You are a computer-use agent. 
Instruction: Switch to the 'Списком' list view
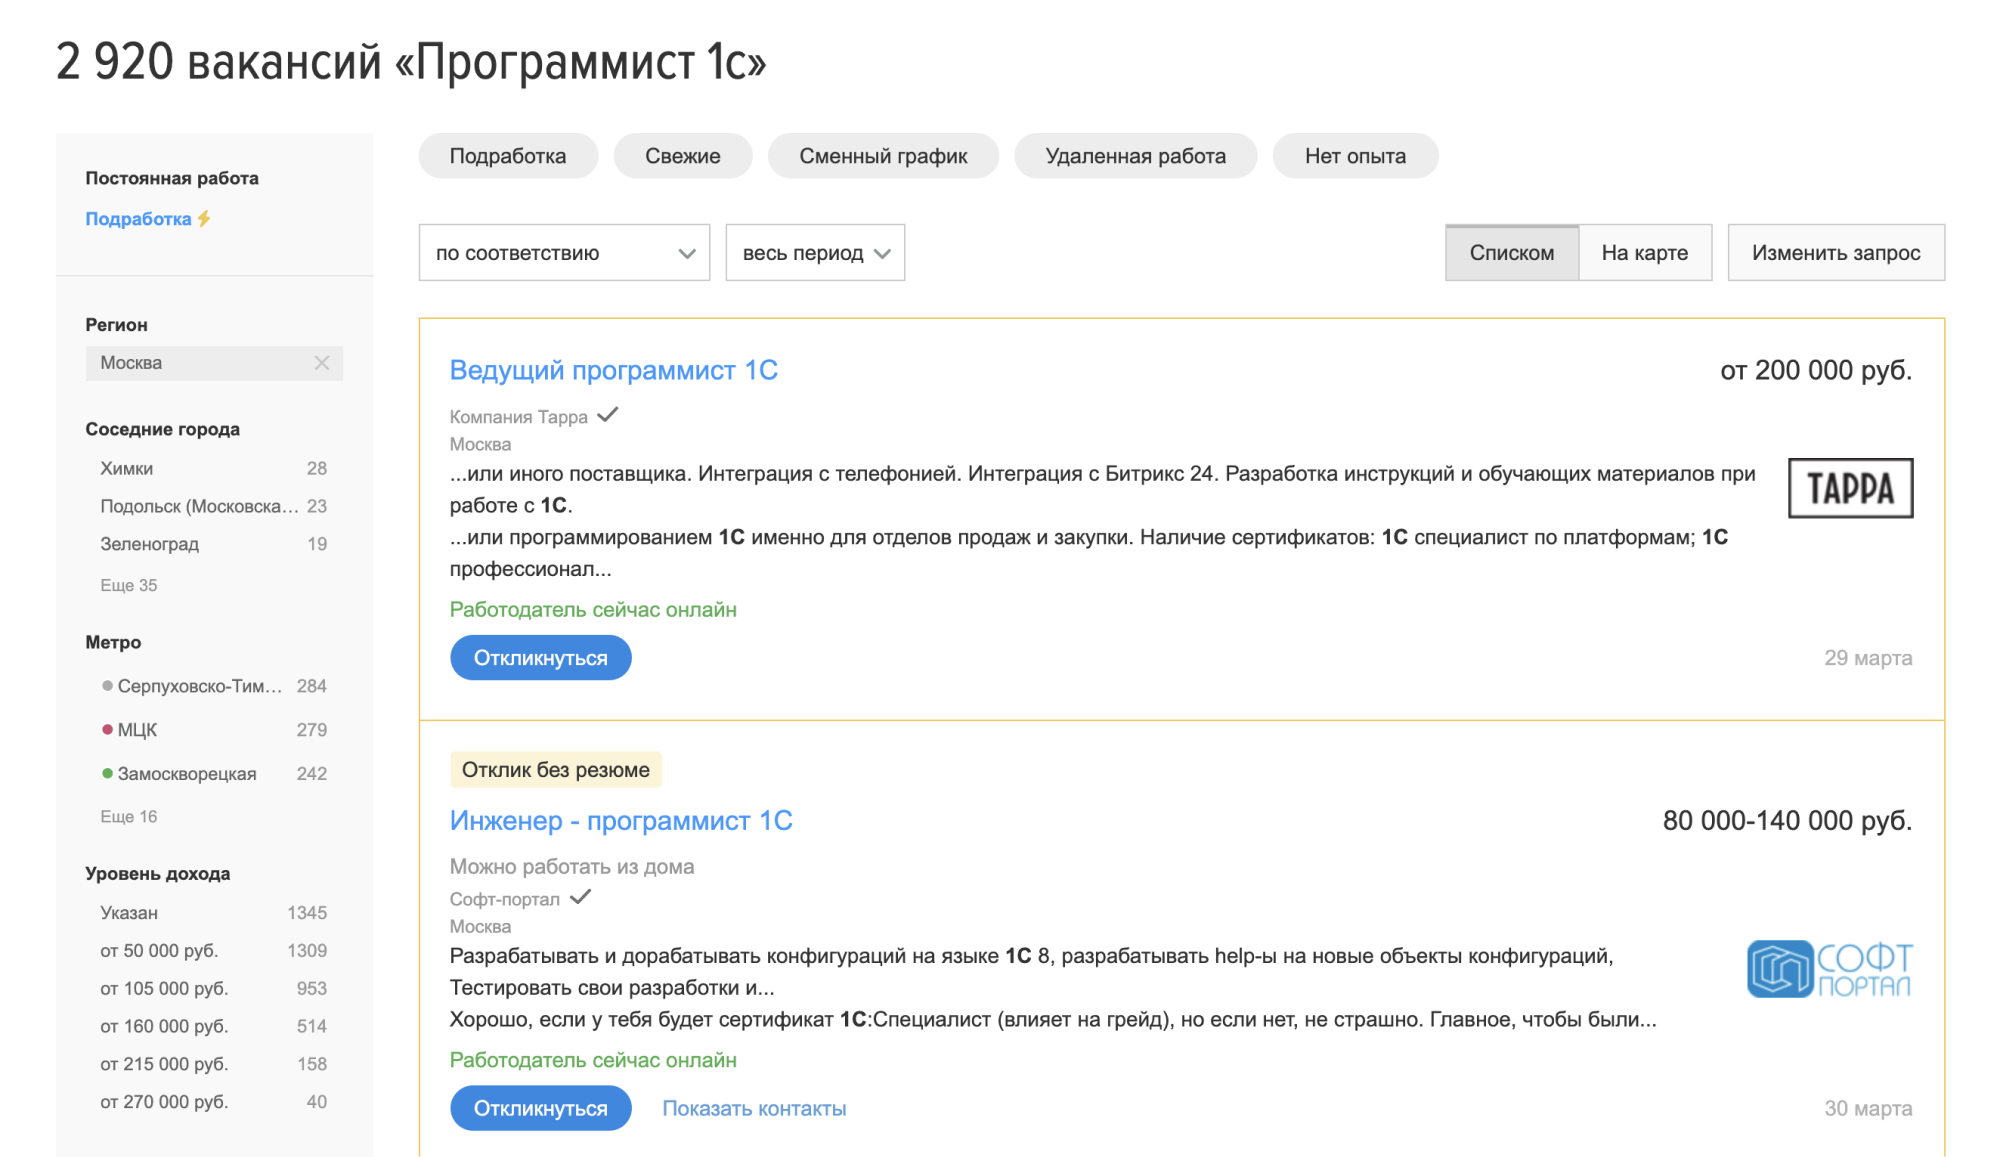click(1512, 253)
